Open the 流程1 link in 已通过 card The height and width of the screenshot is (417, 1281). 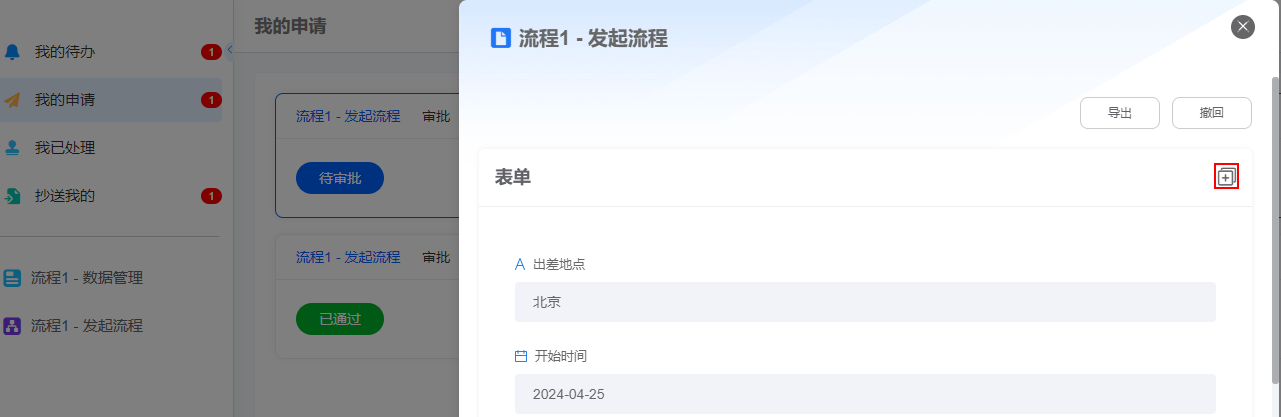coord(348,257)
